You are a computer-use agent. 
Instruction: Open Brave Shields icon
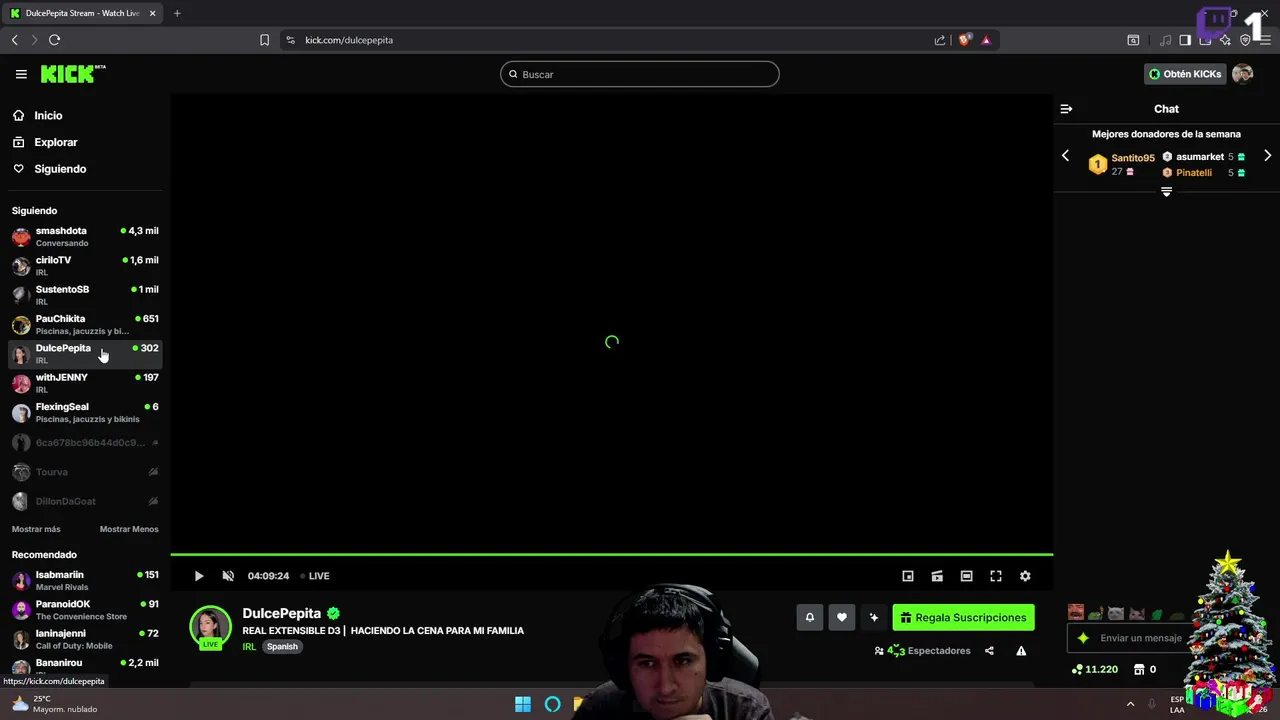964,40
